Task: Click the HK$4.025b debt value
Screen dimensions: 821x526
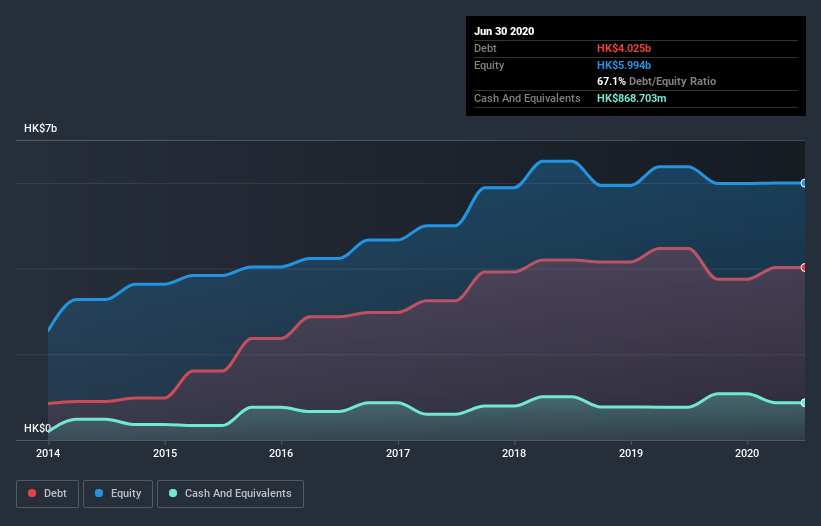Action: tap(624, 48)
